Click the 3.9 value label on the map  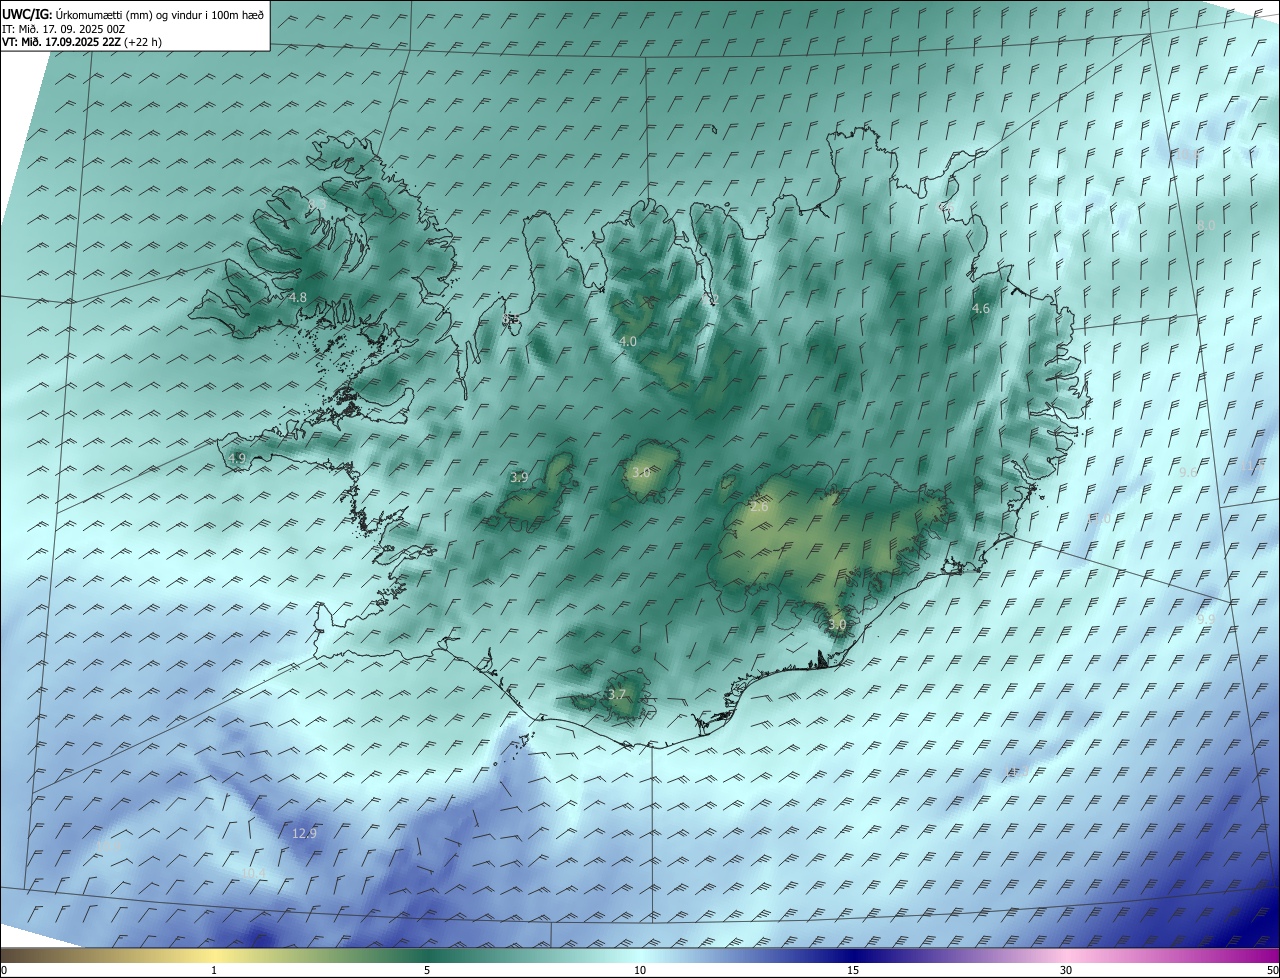(x=519, y=477)
